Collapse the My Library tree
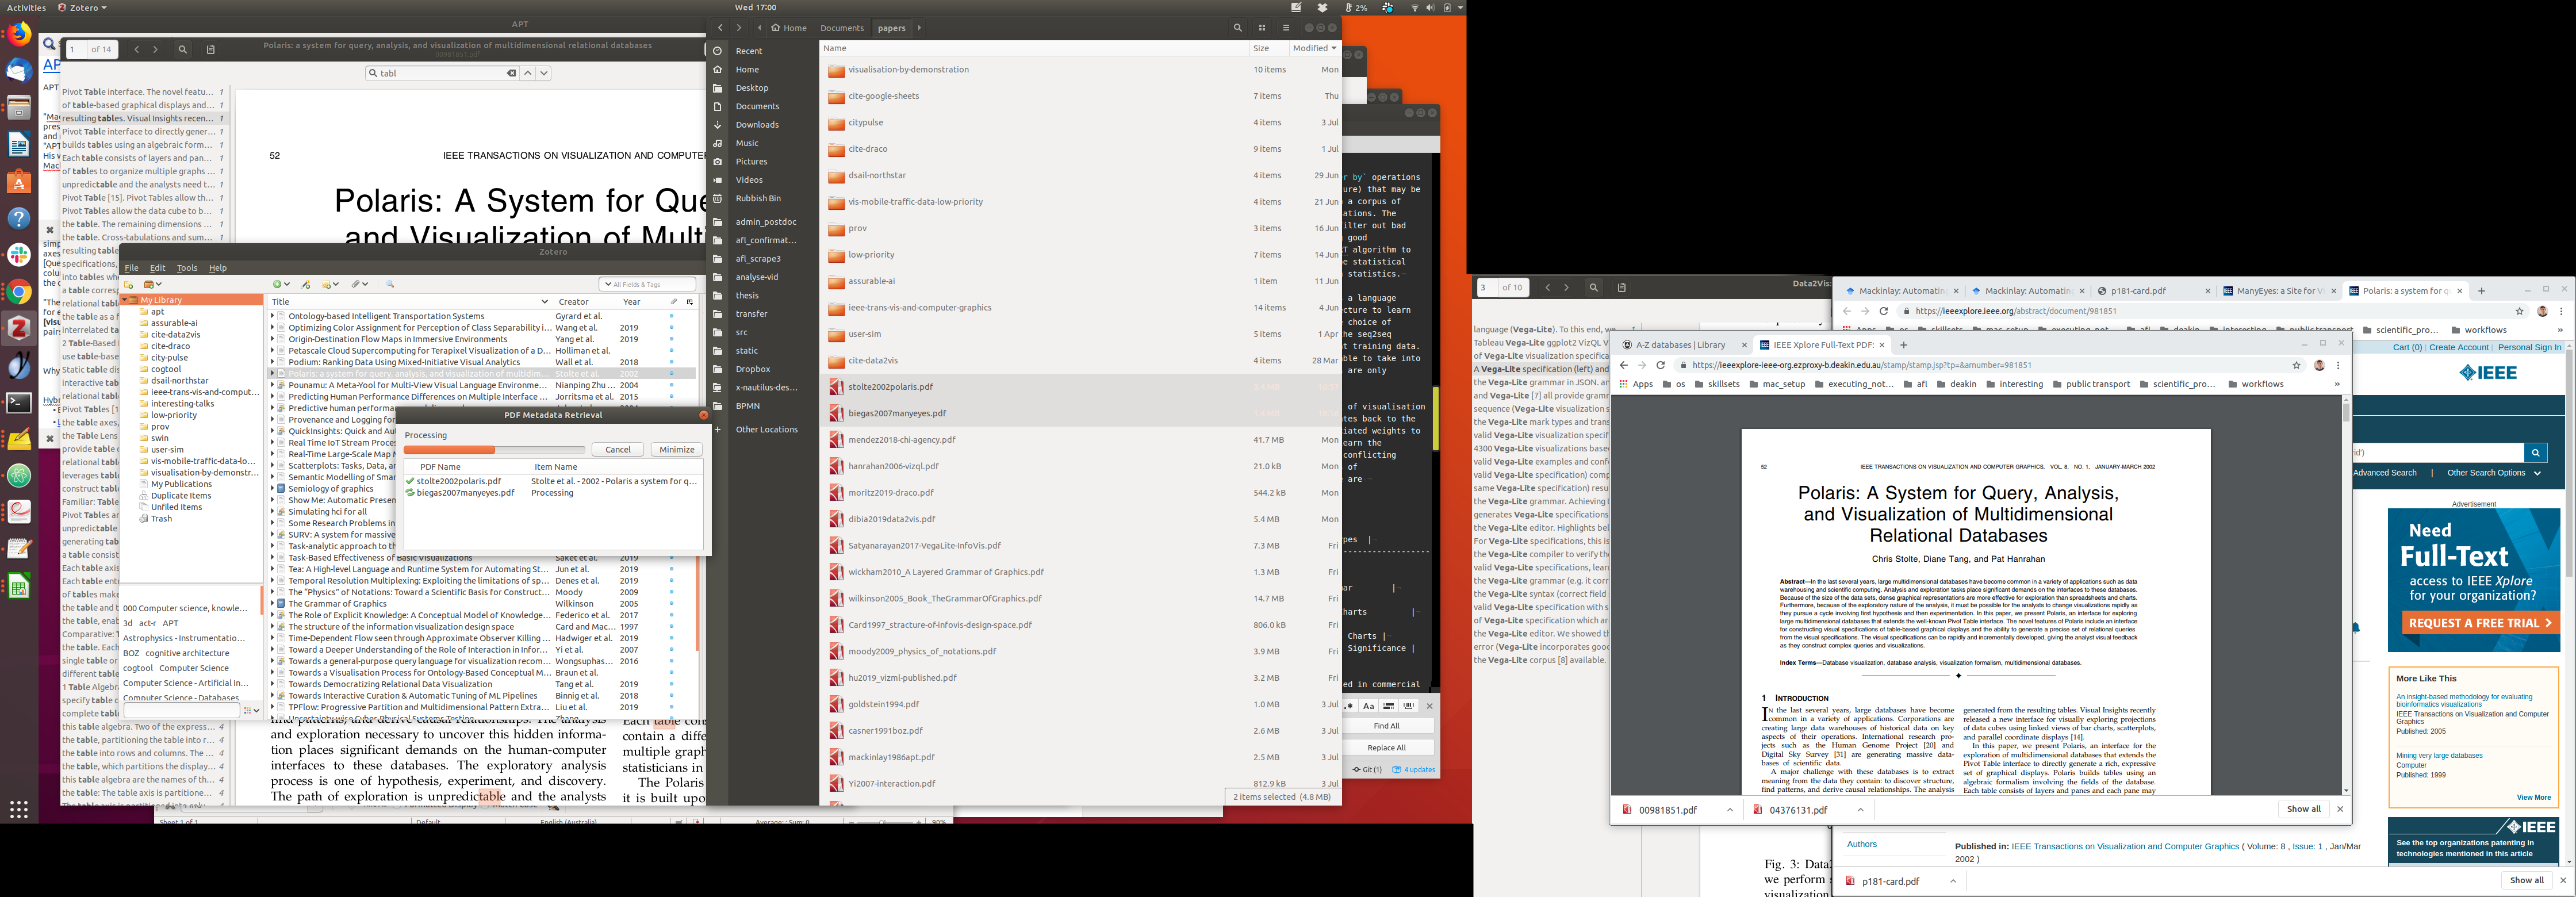The width and height of the screenshot is (2576, 897). tap(125, 300)
